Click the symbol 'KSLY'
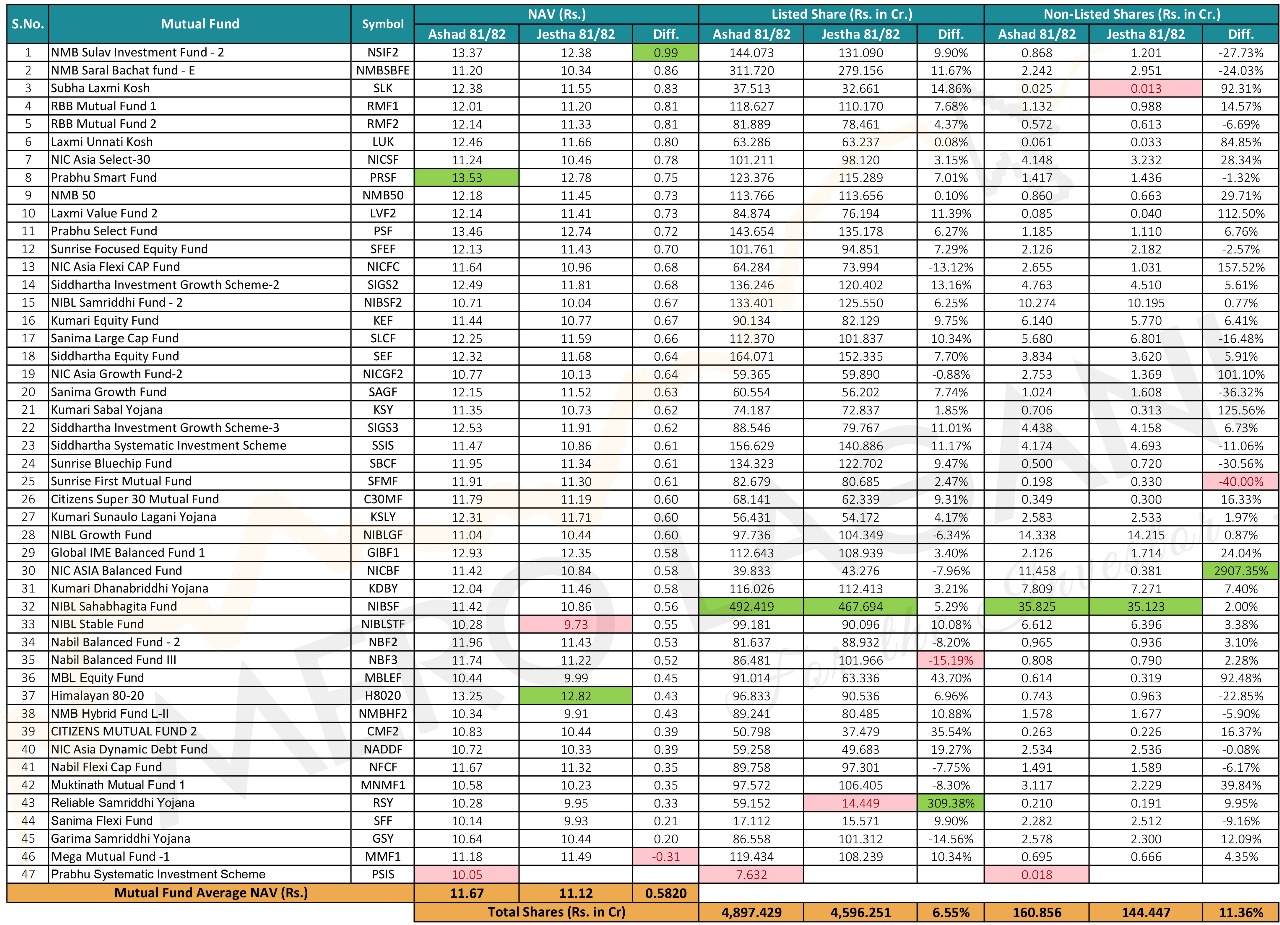The width and height of the screenshot is (1280, 925). click(383, 517)
